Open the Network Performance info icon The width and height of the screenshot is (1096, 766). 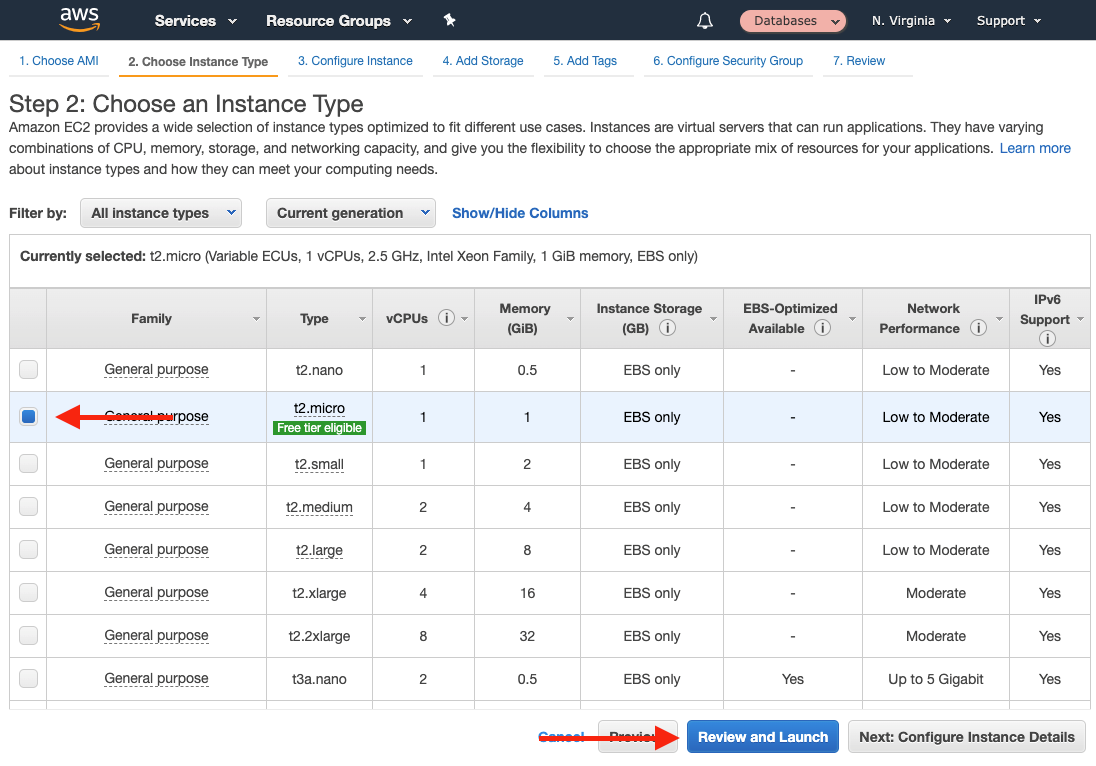click(x=978, y=328)
